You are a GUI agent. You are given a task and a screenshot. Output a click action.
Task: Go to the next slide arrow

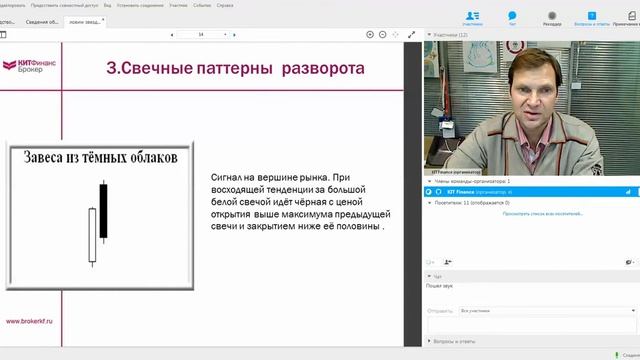click(x=234, y=35)
